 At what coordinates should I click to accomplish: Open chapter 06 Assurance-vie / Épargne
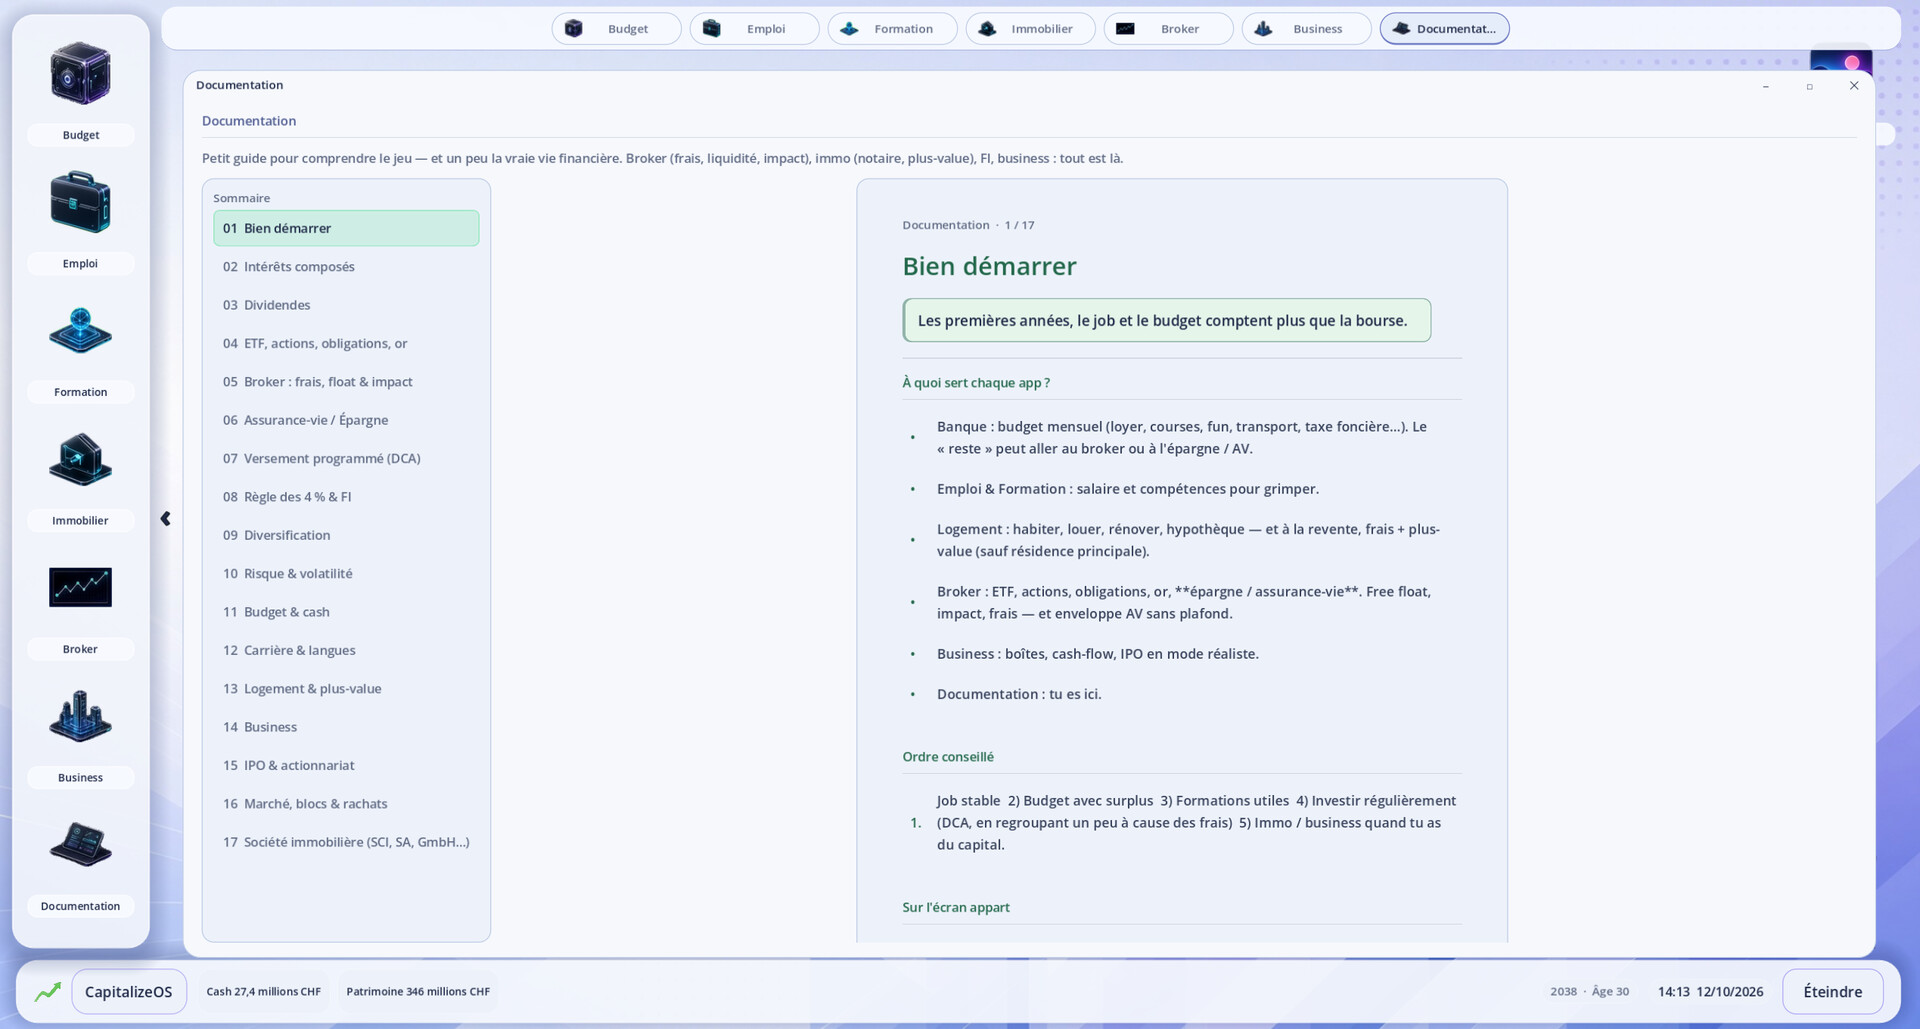click(346, 420)
